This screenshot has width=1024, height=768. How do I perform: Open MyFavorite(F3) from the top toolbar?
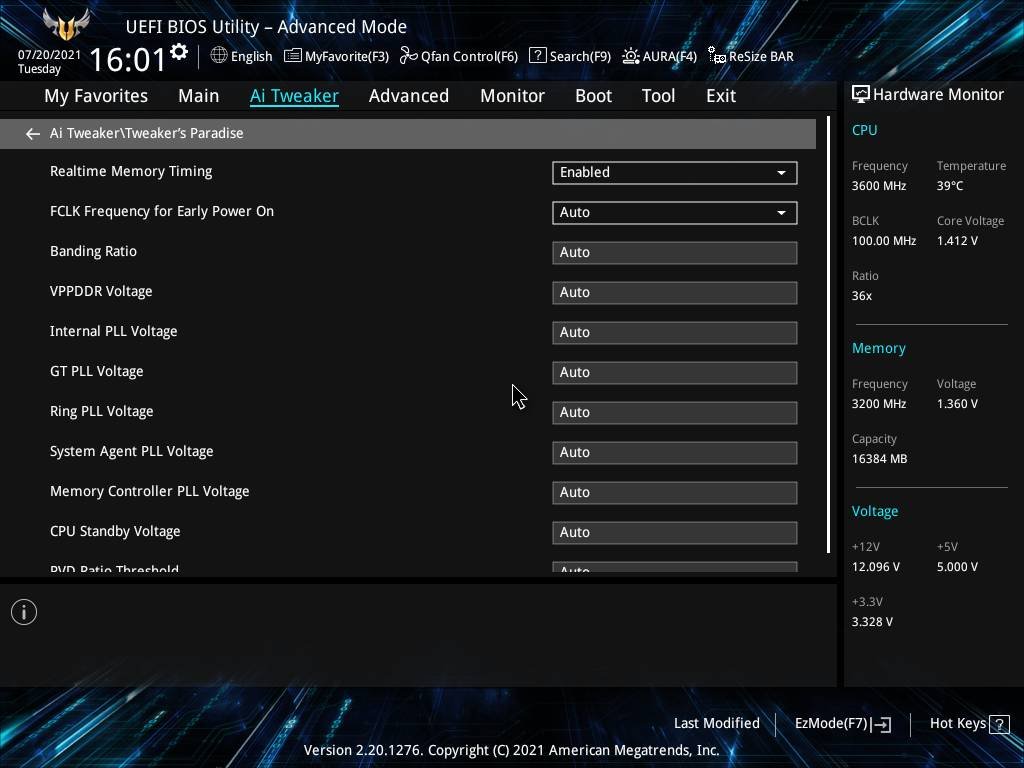(293, 56)
